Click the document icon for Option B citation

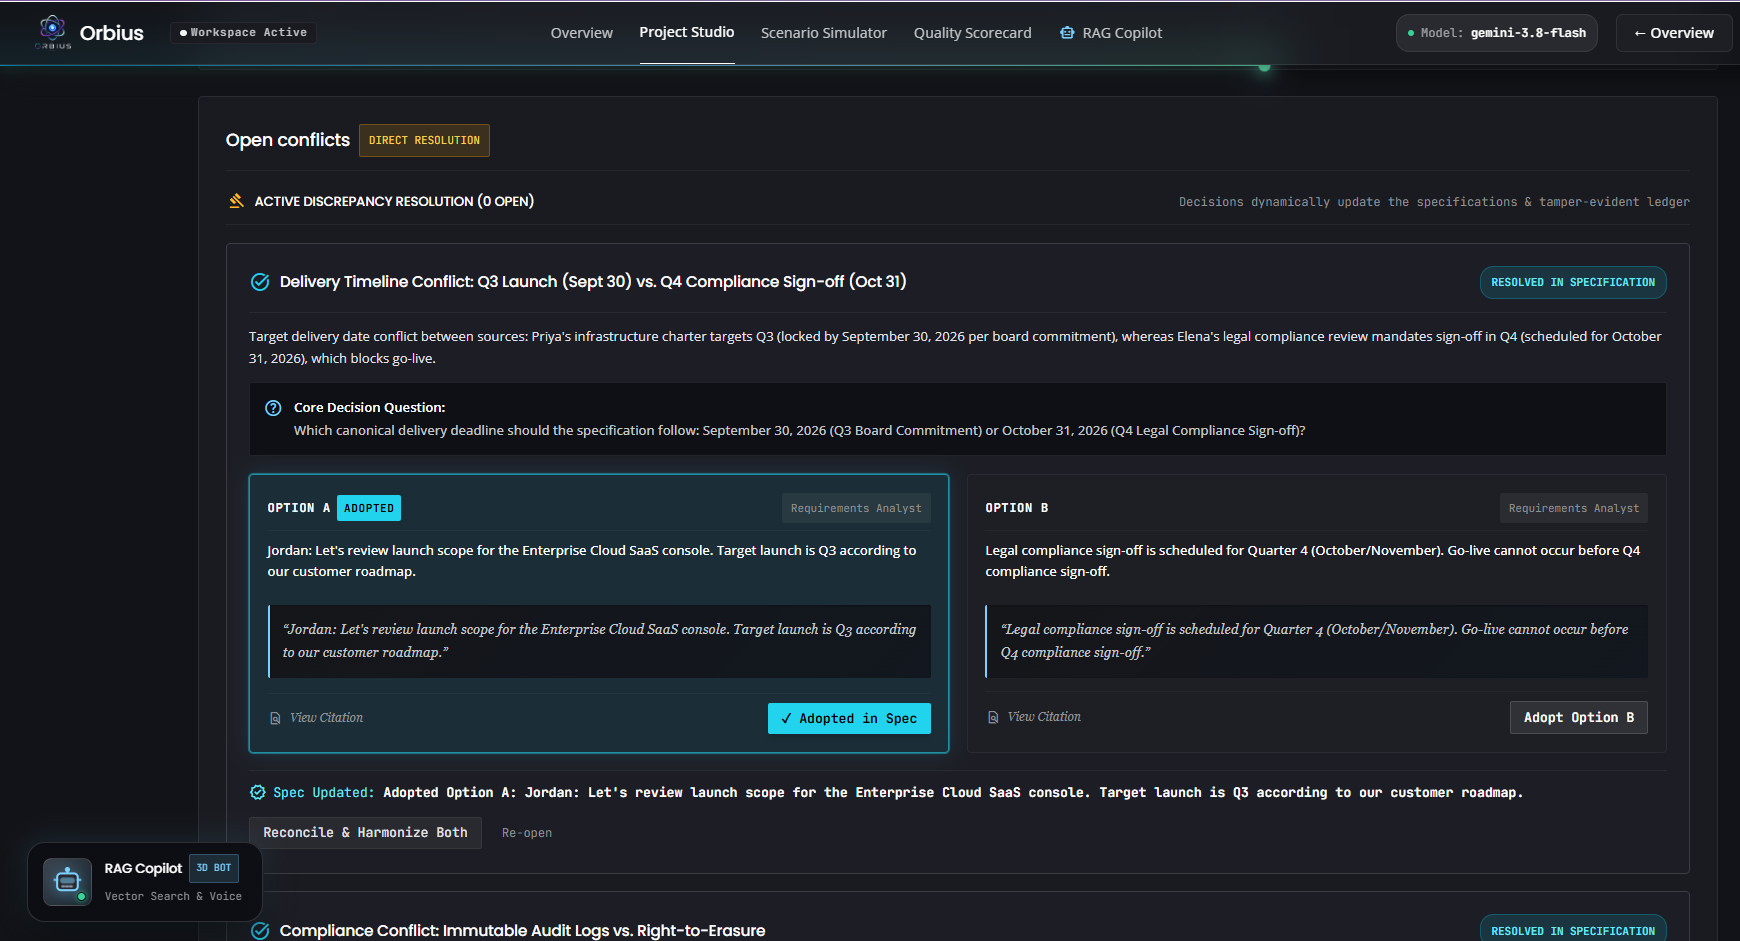(x=993, y=717)
